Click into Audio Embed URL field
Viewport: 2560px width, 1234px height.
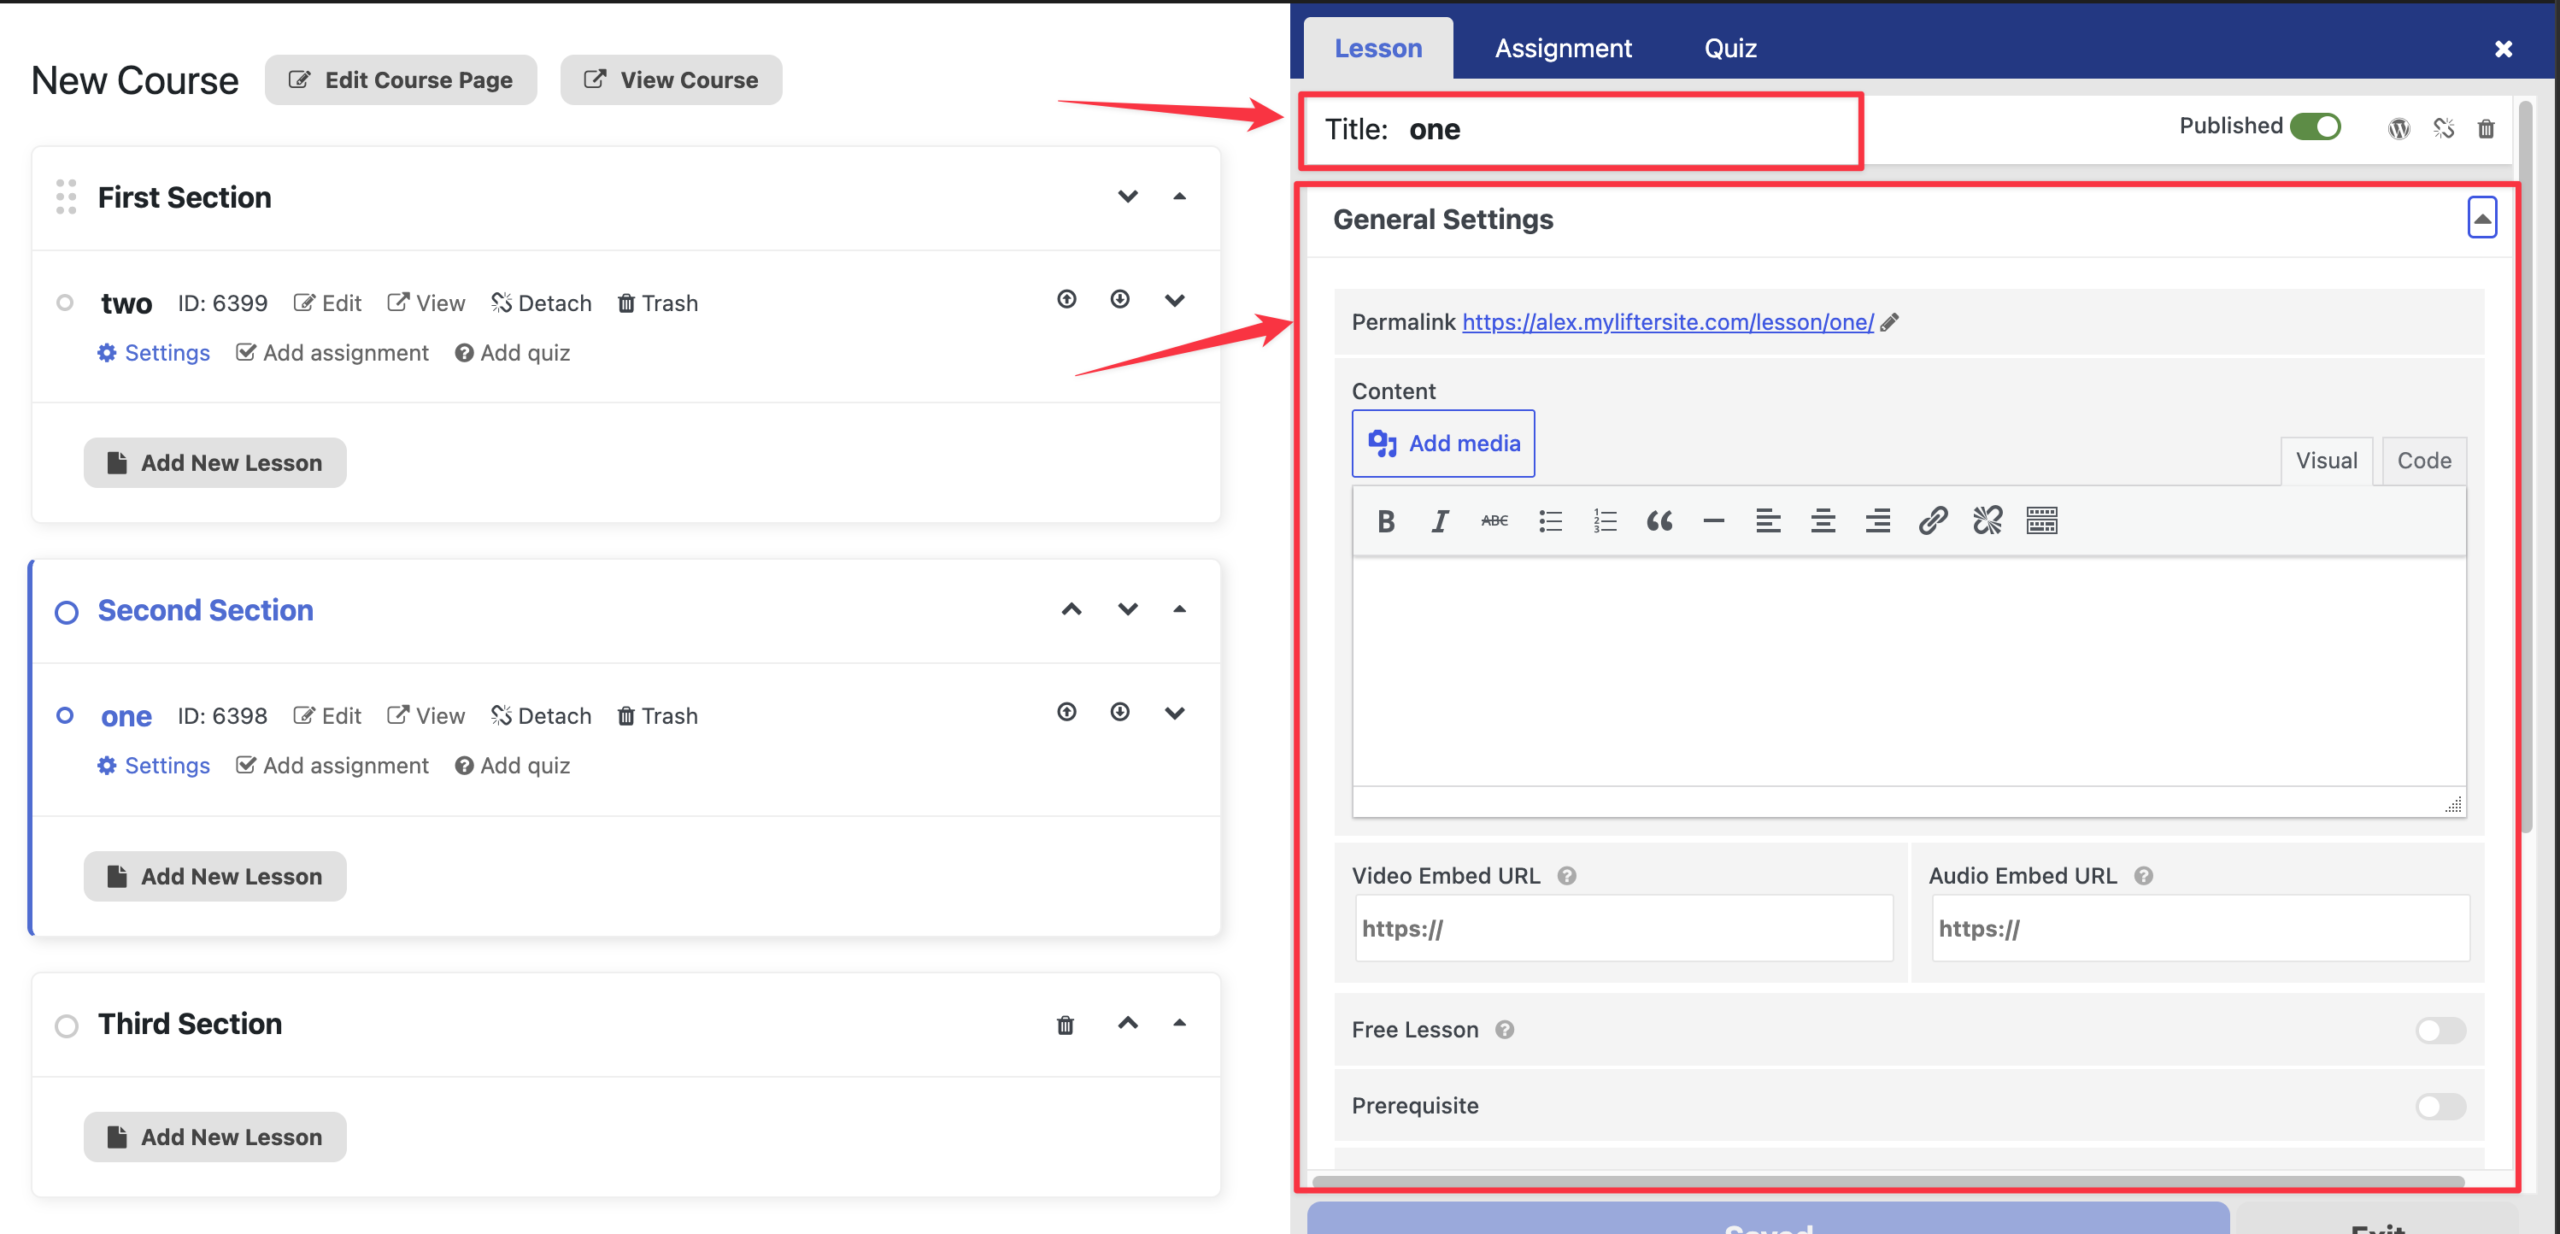point(2200,929)
